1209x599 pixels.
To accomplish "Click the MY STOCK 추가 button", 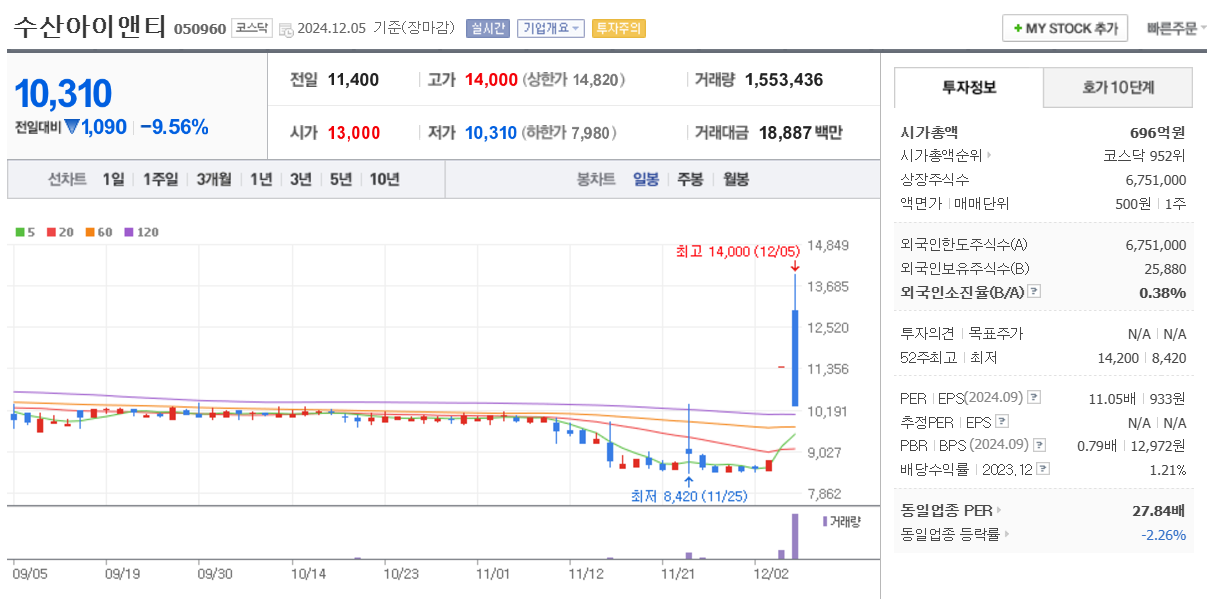I will click(1064, 28).
